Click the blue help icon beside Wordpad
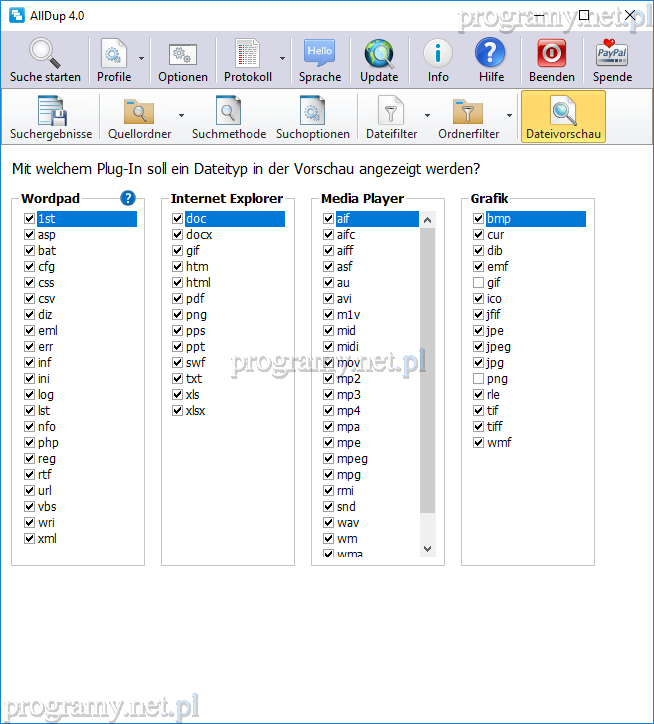The height and width of the screenshot is (724, 654). pyautogui.click(x=128, y=198)
